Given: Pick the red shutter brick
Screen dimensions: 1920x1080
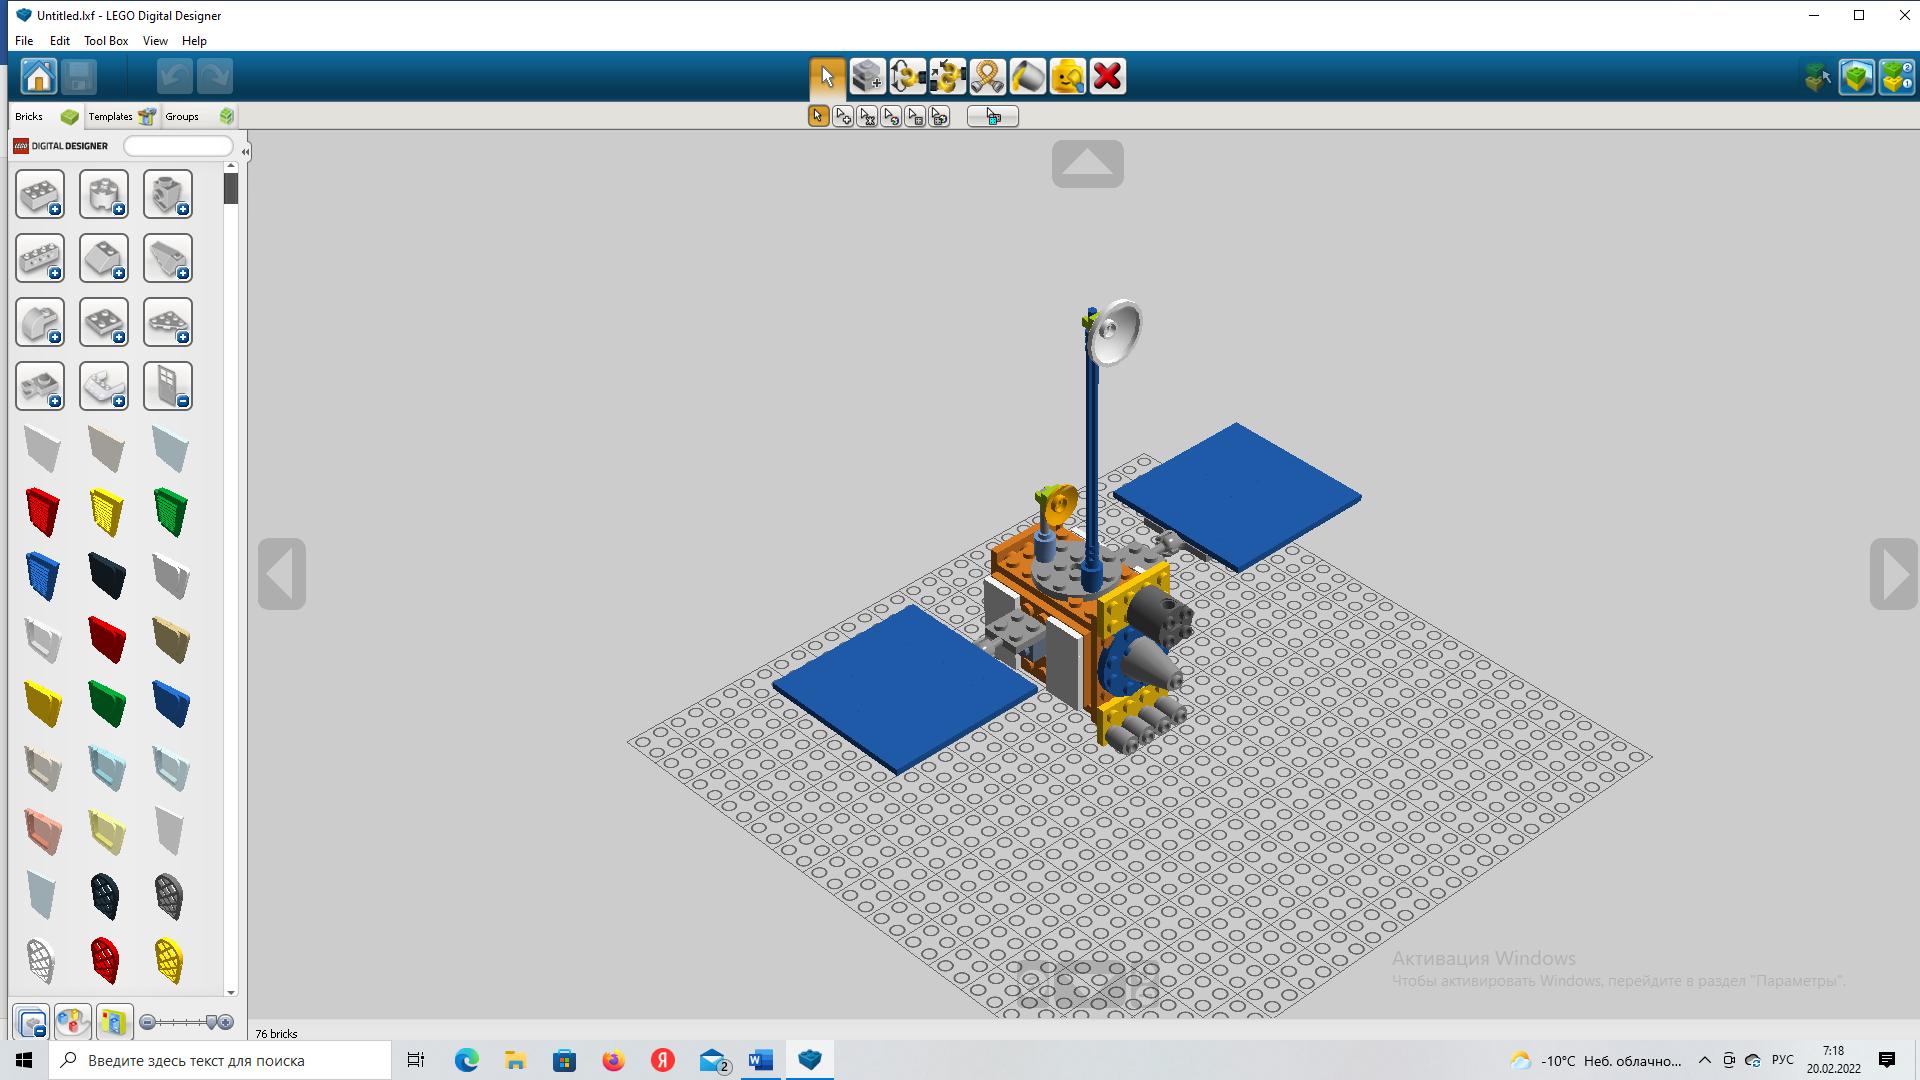Looking at the screenshot, I should [x=43, y=512].
